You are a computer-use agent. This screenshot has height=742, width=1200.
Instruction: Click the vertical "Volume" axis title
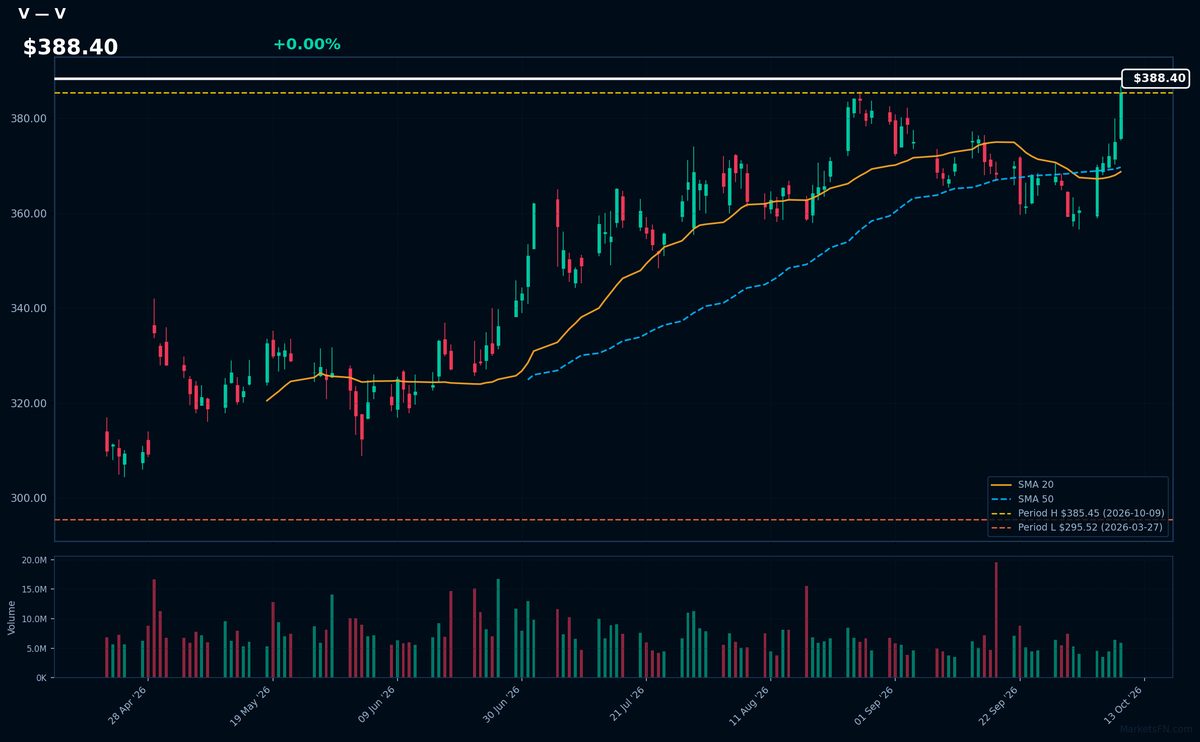pyautogui.click(x=11, y=617)
